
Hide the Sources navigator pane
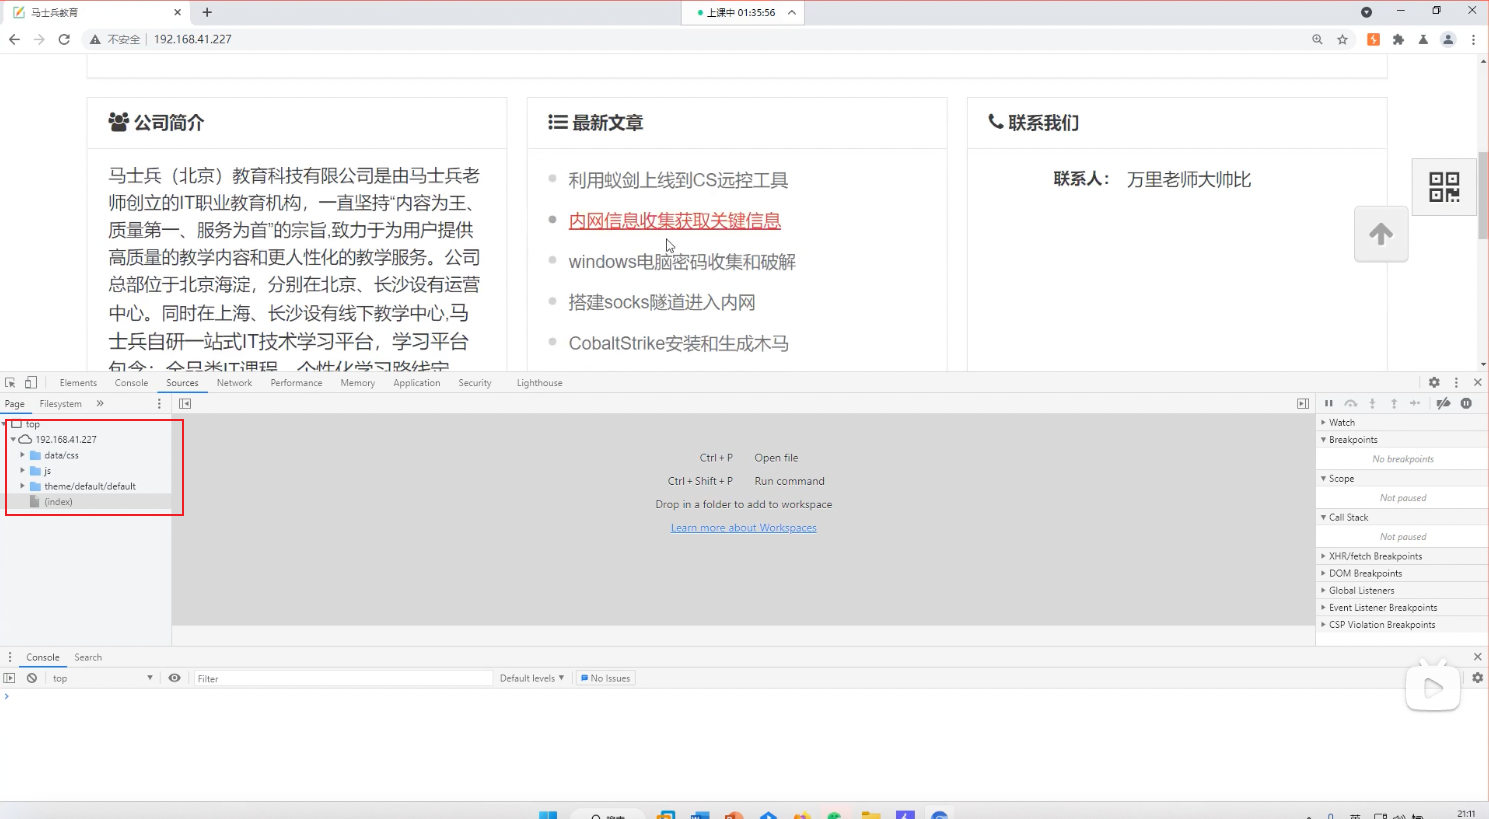tap(185, 404)
